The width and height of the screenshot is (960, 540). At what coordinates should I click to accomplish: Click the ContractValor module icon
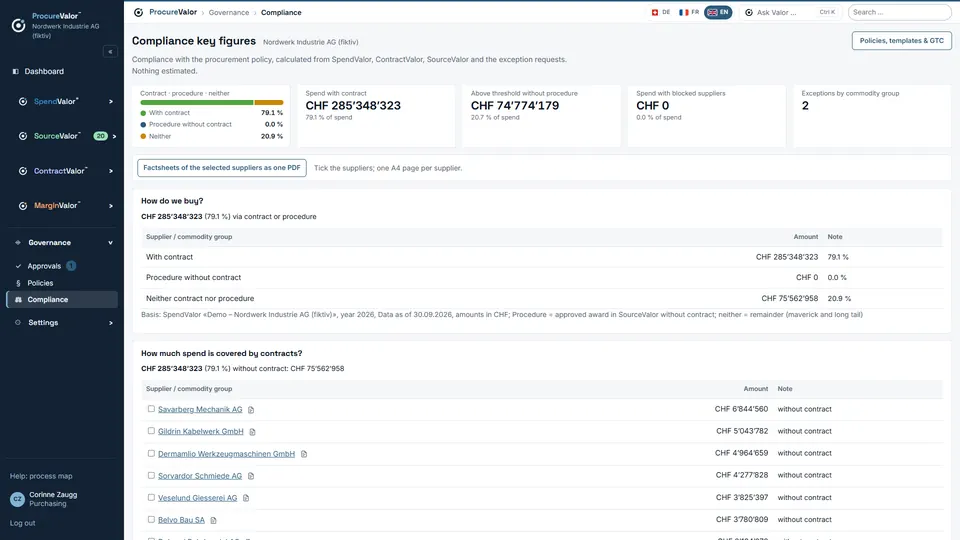pyautogui.click(x=23, y=171)
